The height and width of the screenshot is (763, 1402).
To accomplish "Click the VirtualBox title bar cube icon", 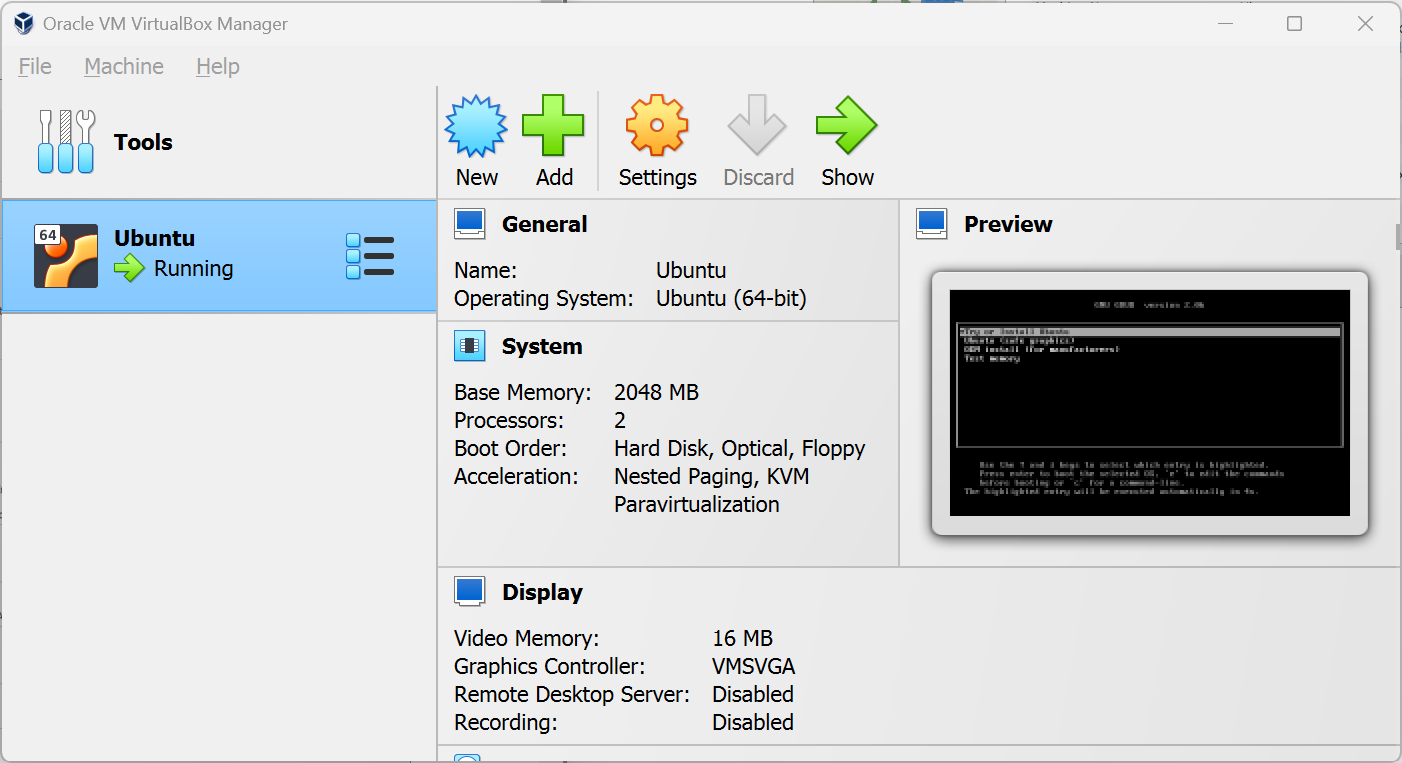I will pyautogui.click(x=24, y=24).
